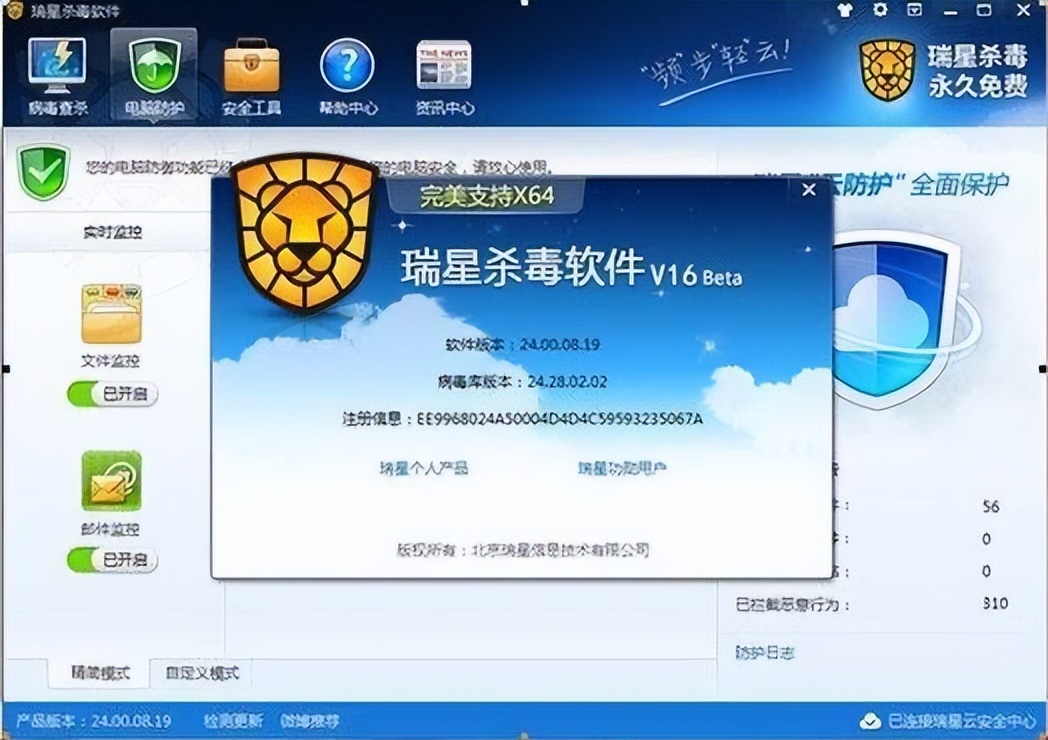The width and height of the screenshot is (1048, 740).
Task: Click the 文件监控 file monitor folder icon
Action: (x=113, y=315)
